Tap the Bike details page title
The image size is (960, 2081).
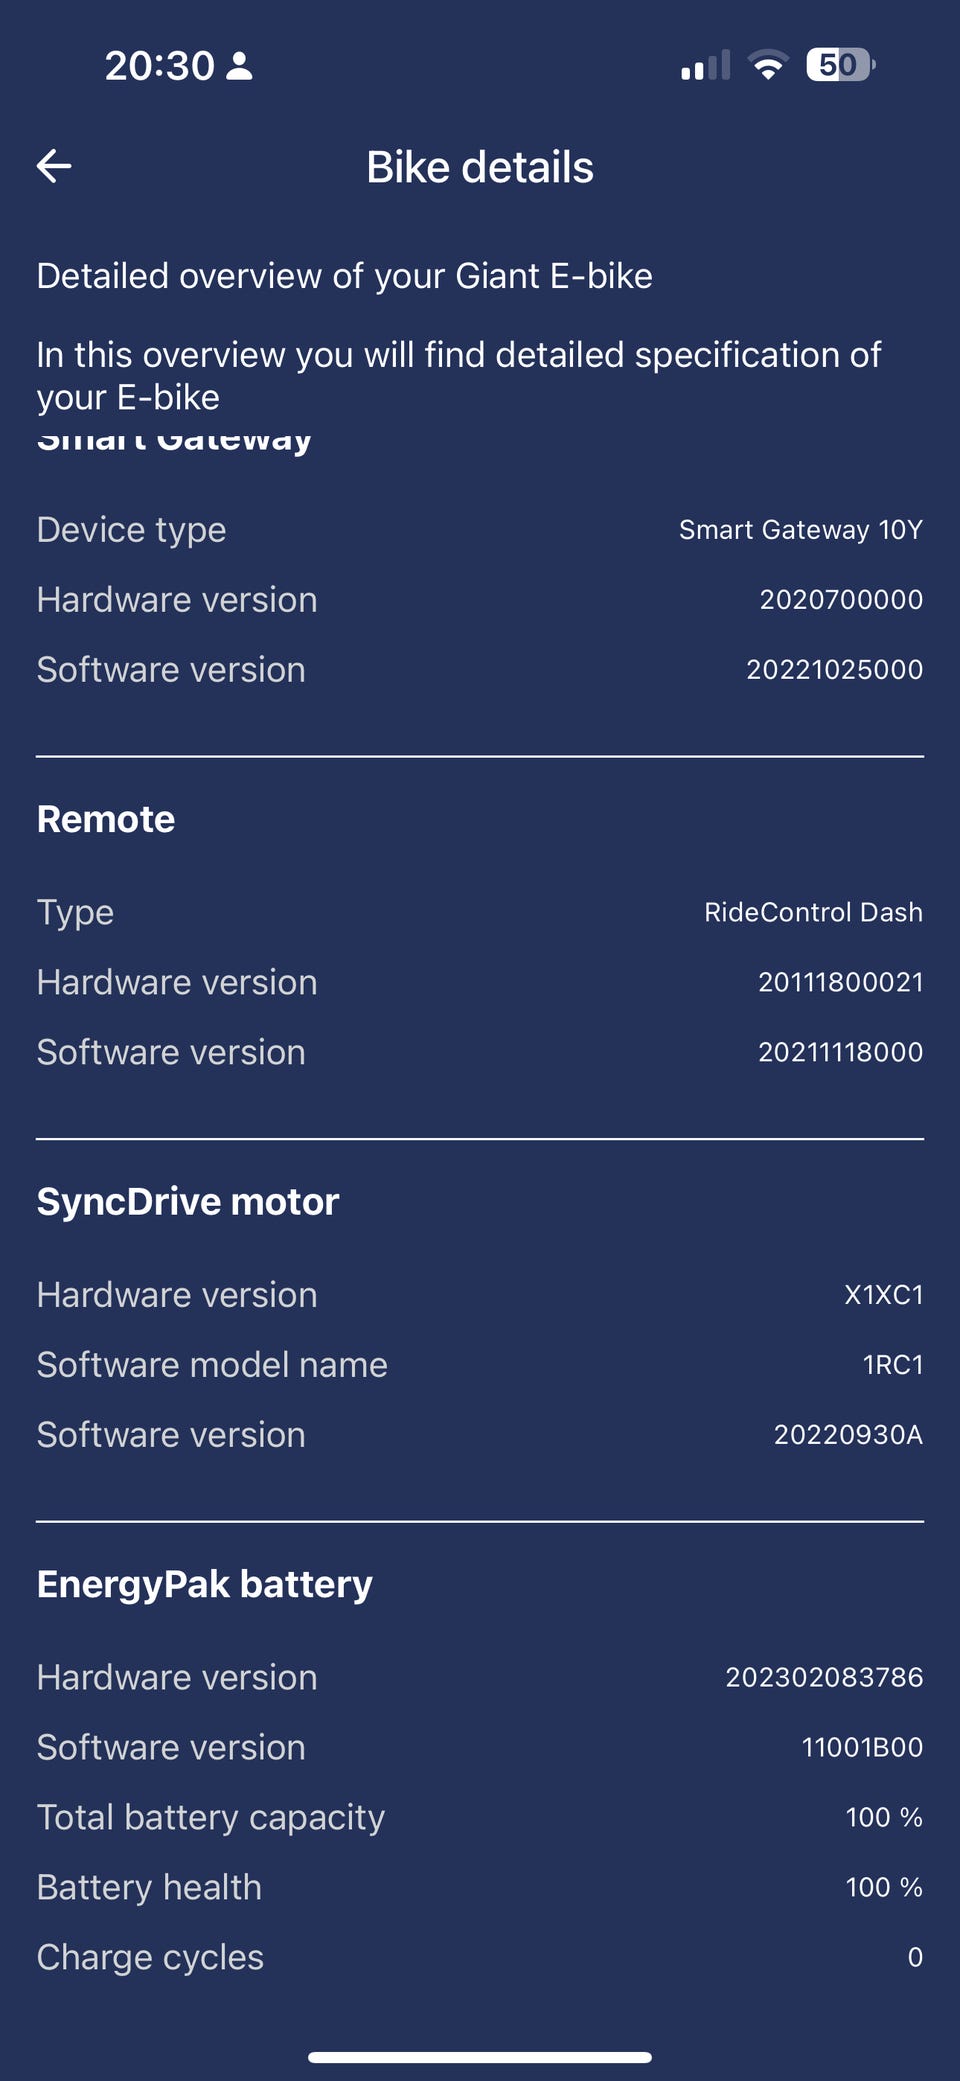point(480,167)
